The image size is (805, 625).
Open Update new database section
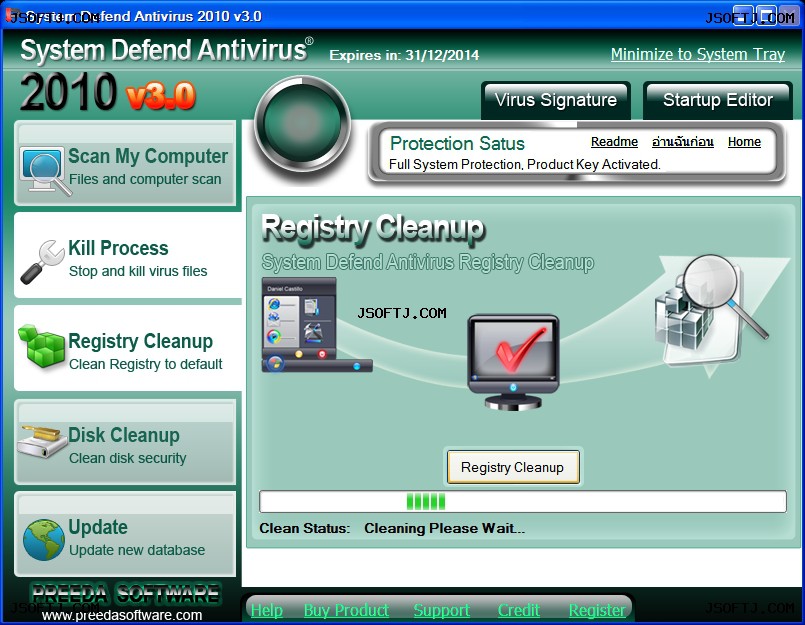[125, 535]
